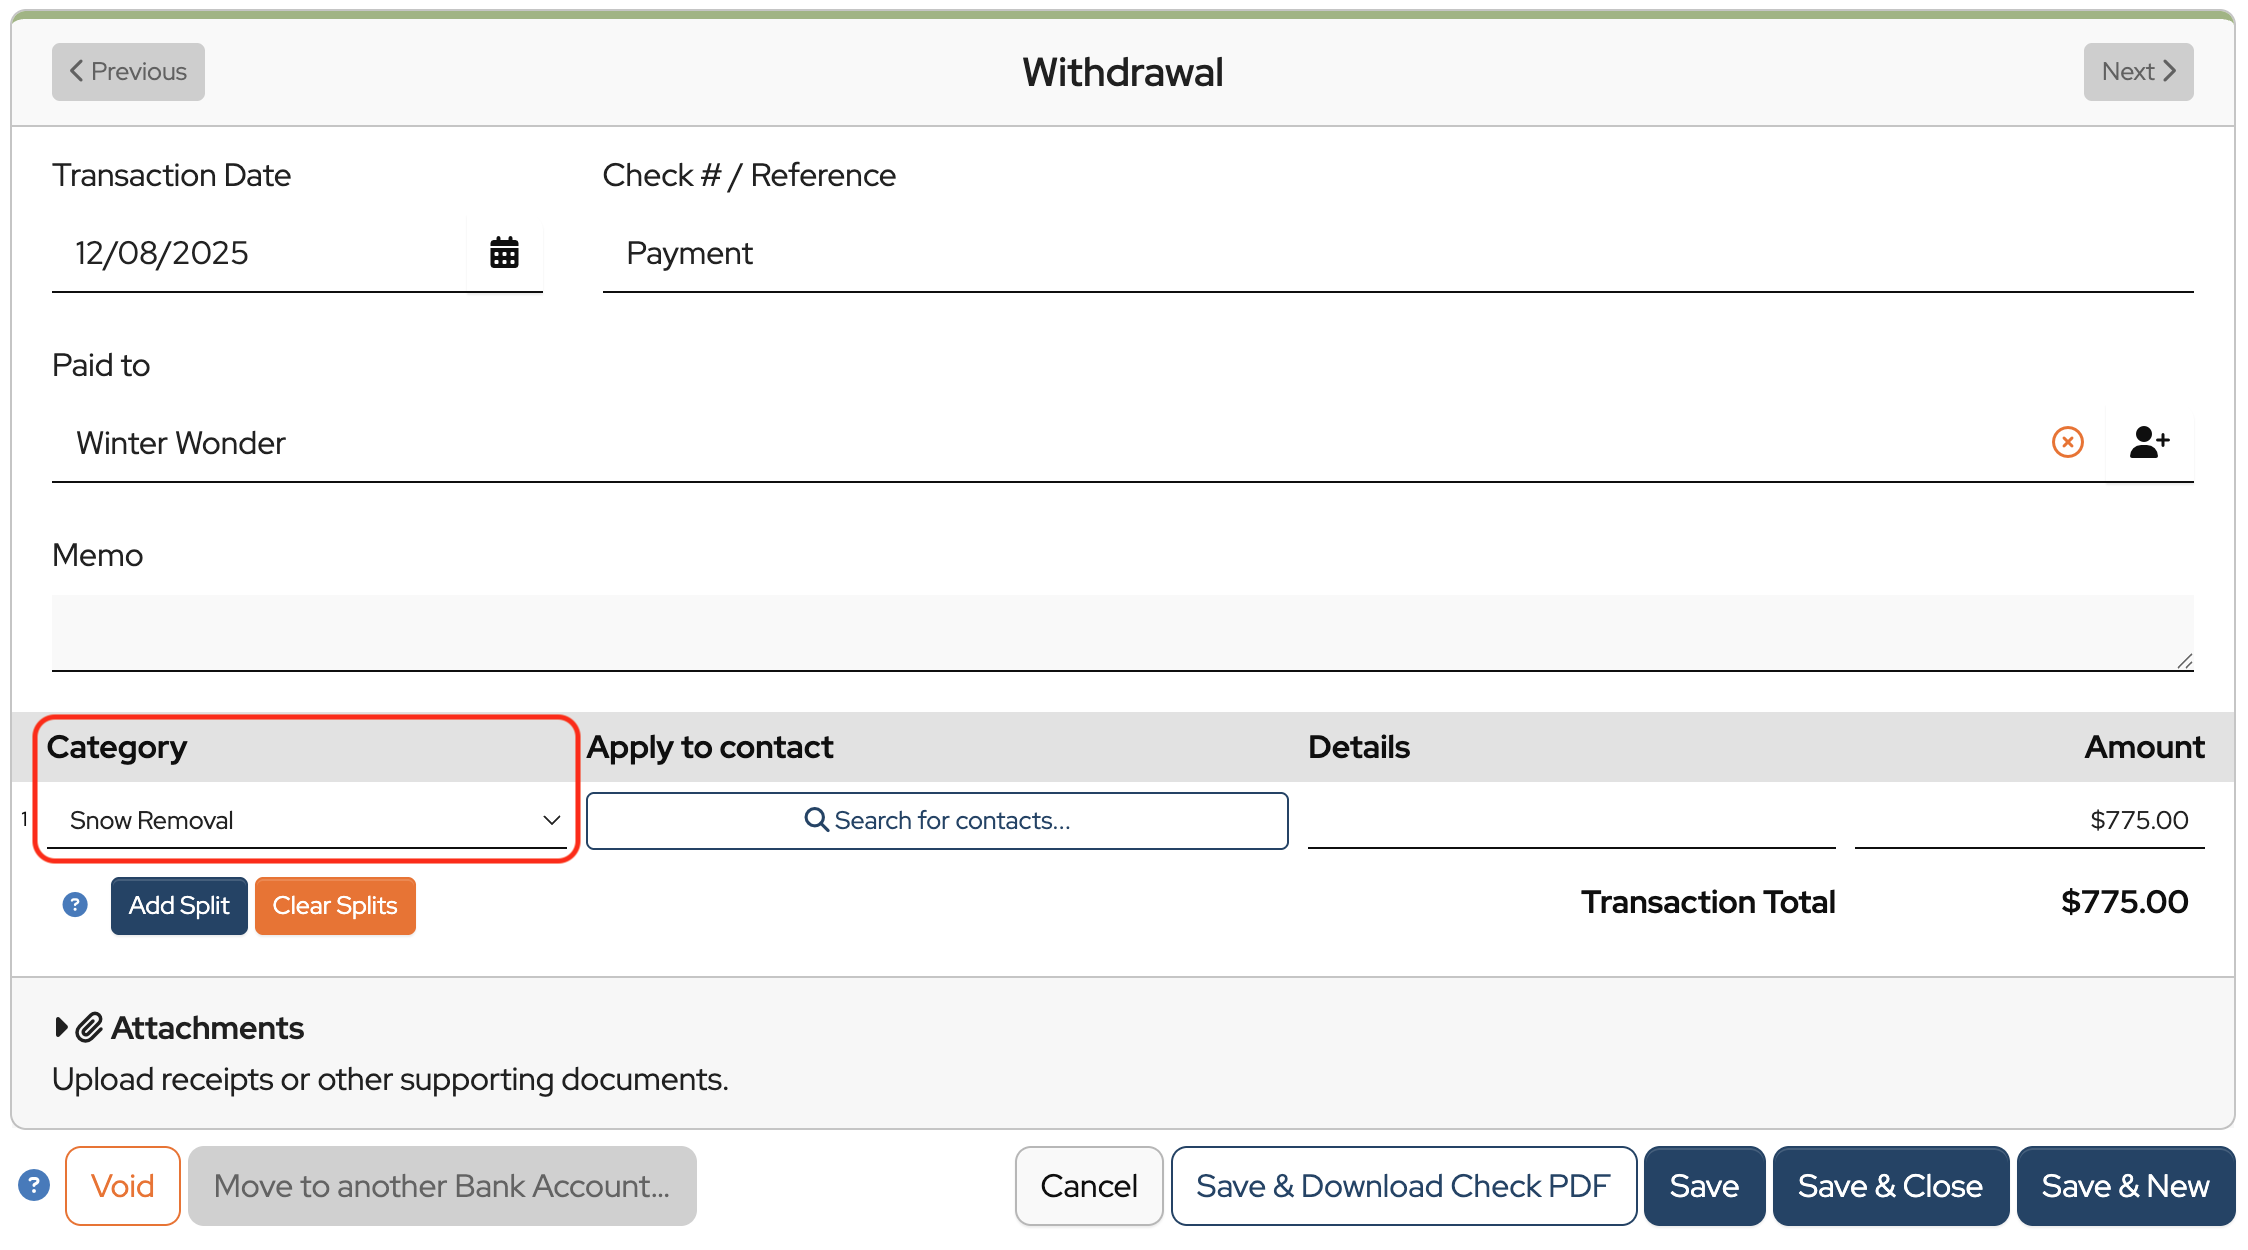Click the help icon beside Add Split
This screenshot has height=1250, width=2248.
pos(75,905)
